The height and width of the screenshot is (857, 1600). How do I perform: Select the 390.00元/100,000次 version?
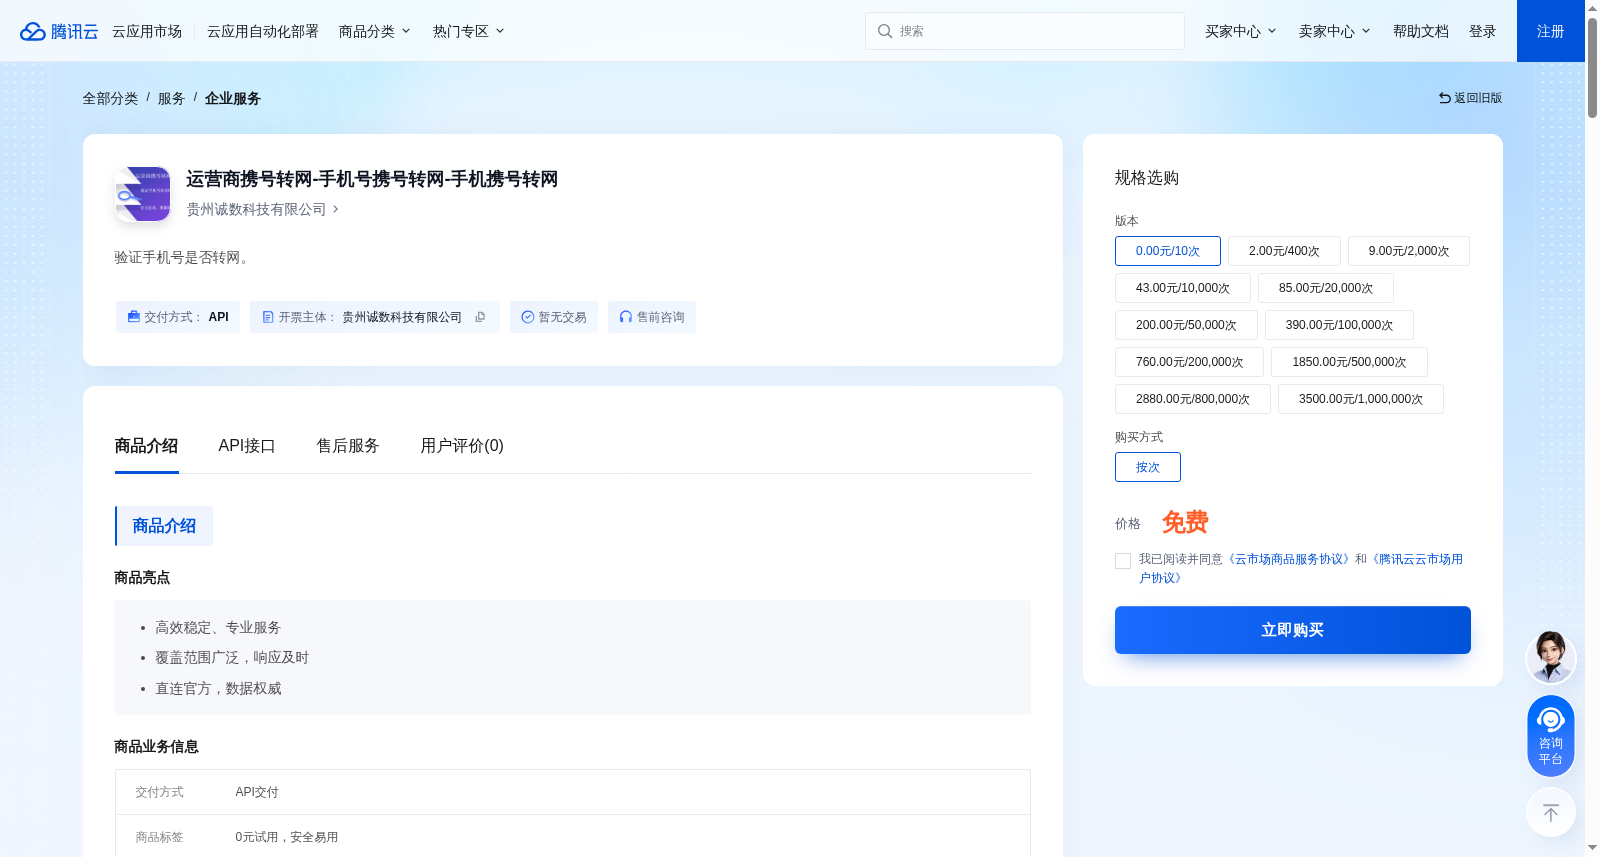point(1339,325)
